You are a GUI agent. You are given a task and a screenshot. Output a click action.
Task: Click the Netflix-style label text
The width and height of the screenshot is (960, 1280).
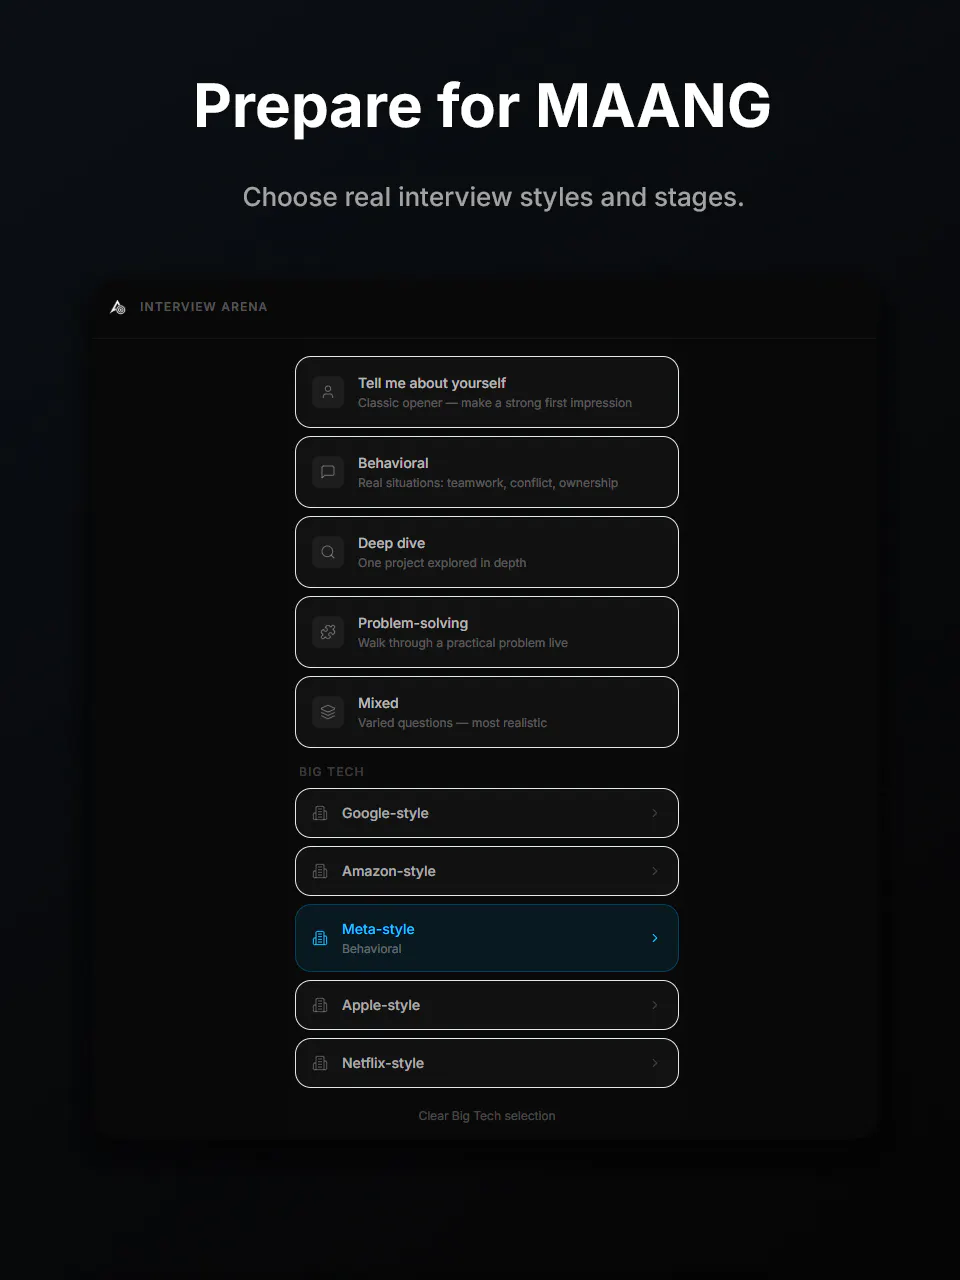383,1063
